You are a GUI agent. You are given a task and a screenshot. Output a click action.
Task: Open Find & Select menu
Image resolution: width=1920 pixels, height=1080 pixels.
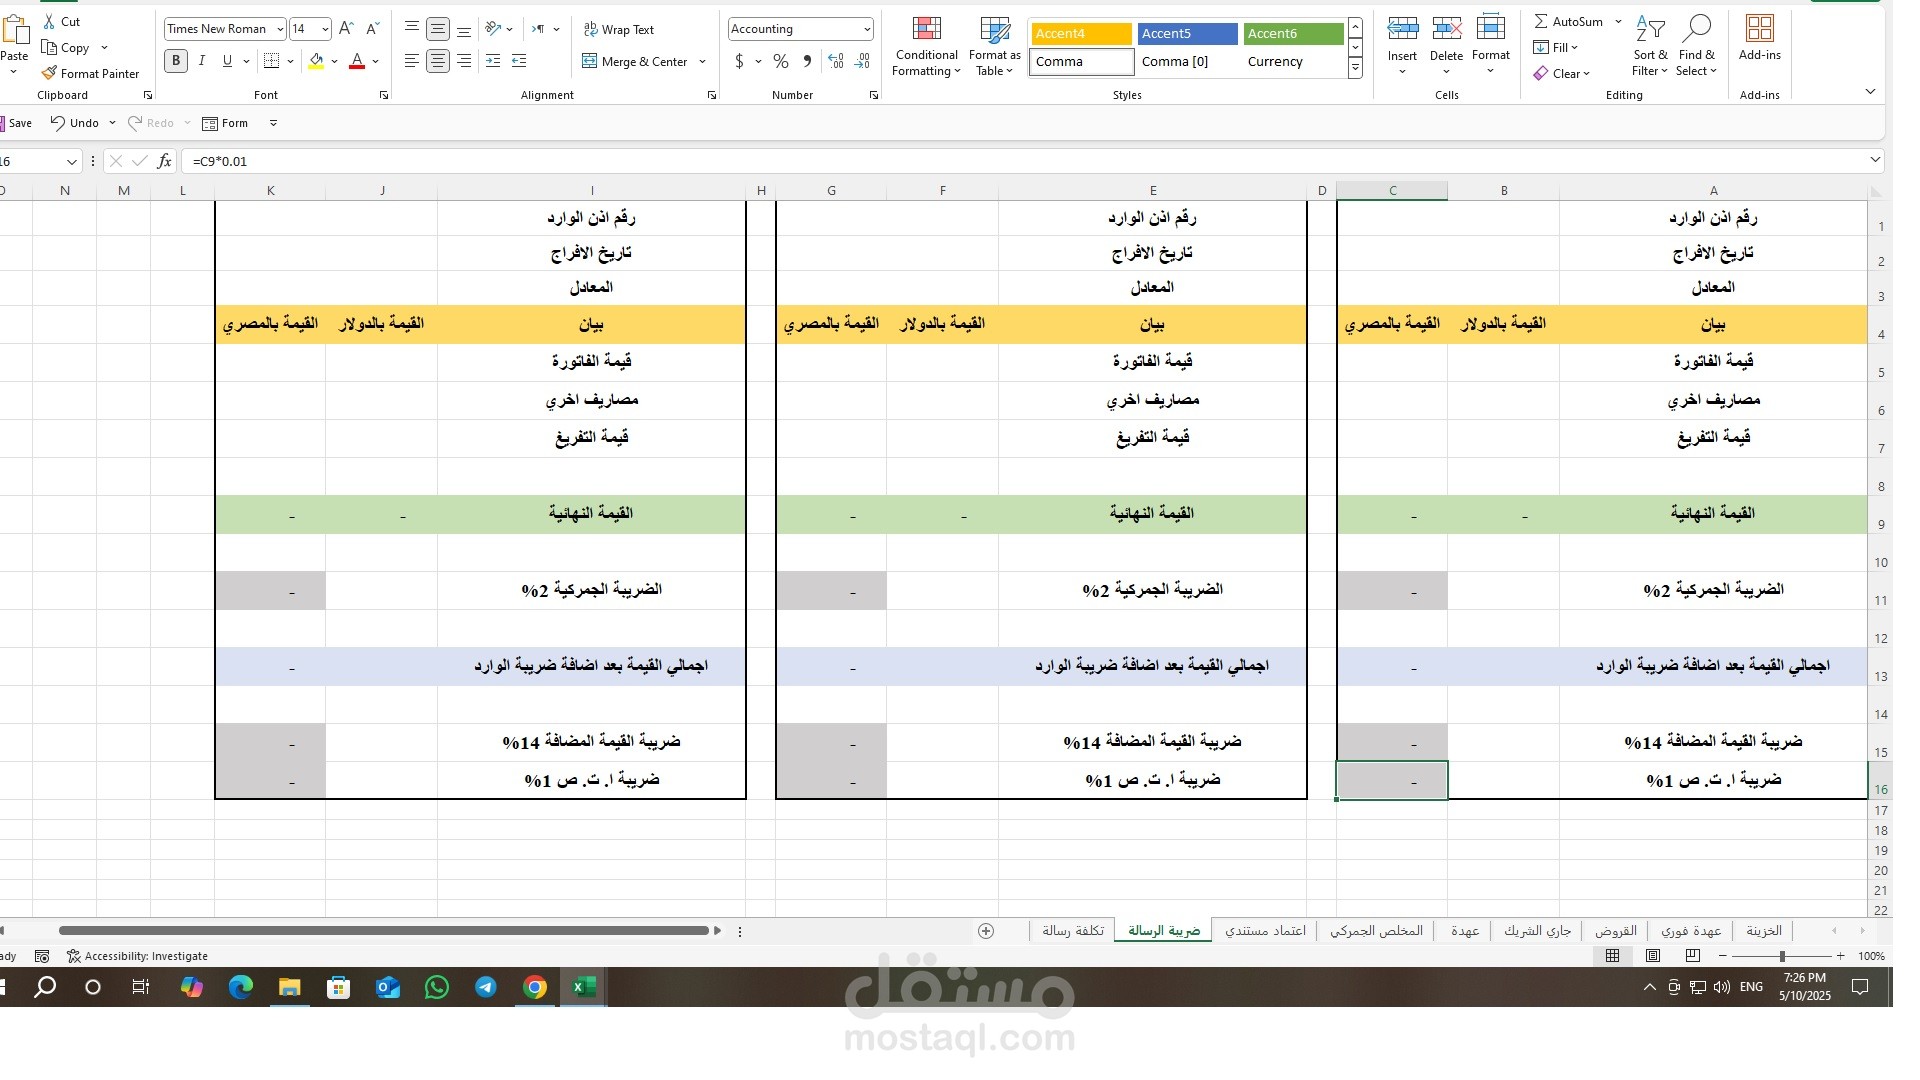click(x=1697, y=46)
